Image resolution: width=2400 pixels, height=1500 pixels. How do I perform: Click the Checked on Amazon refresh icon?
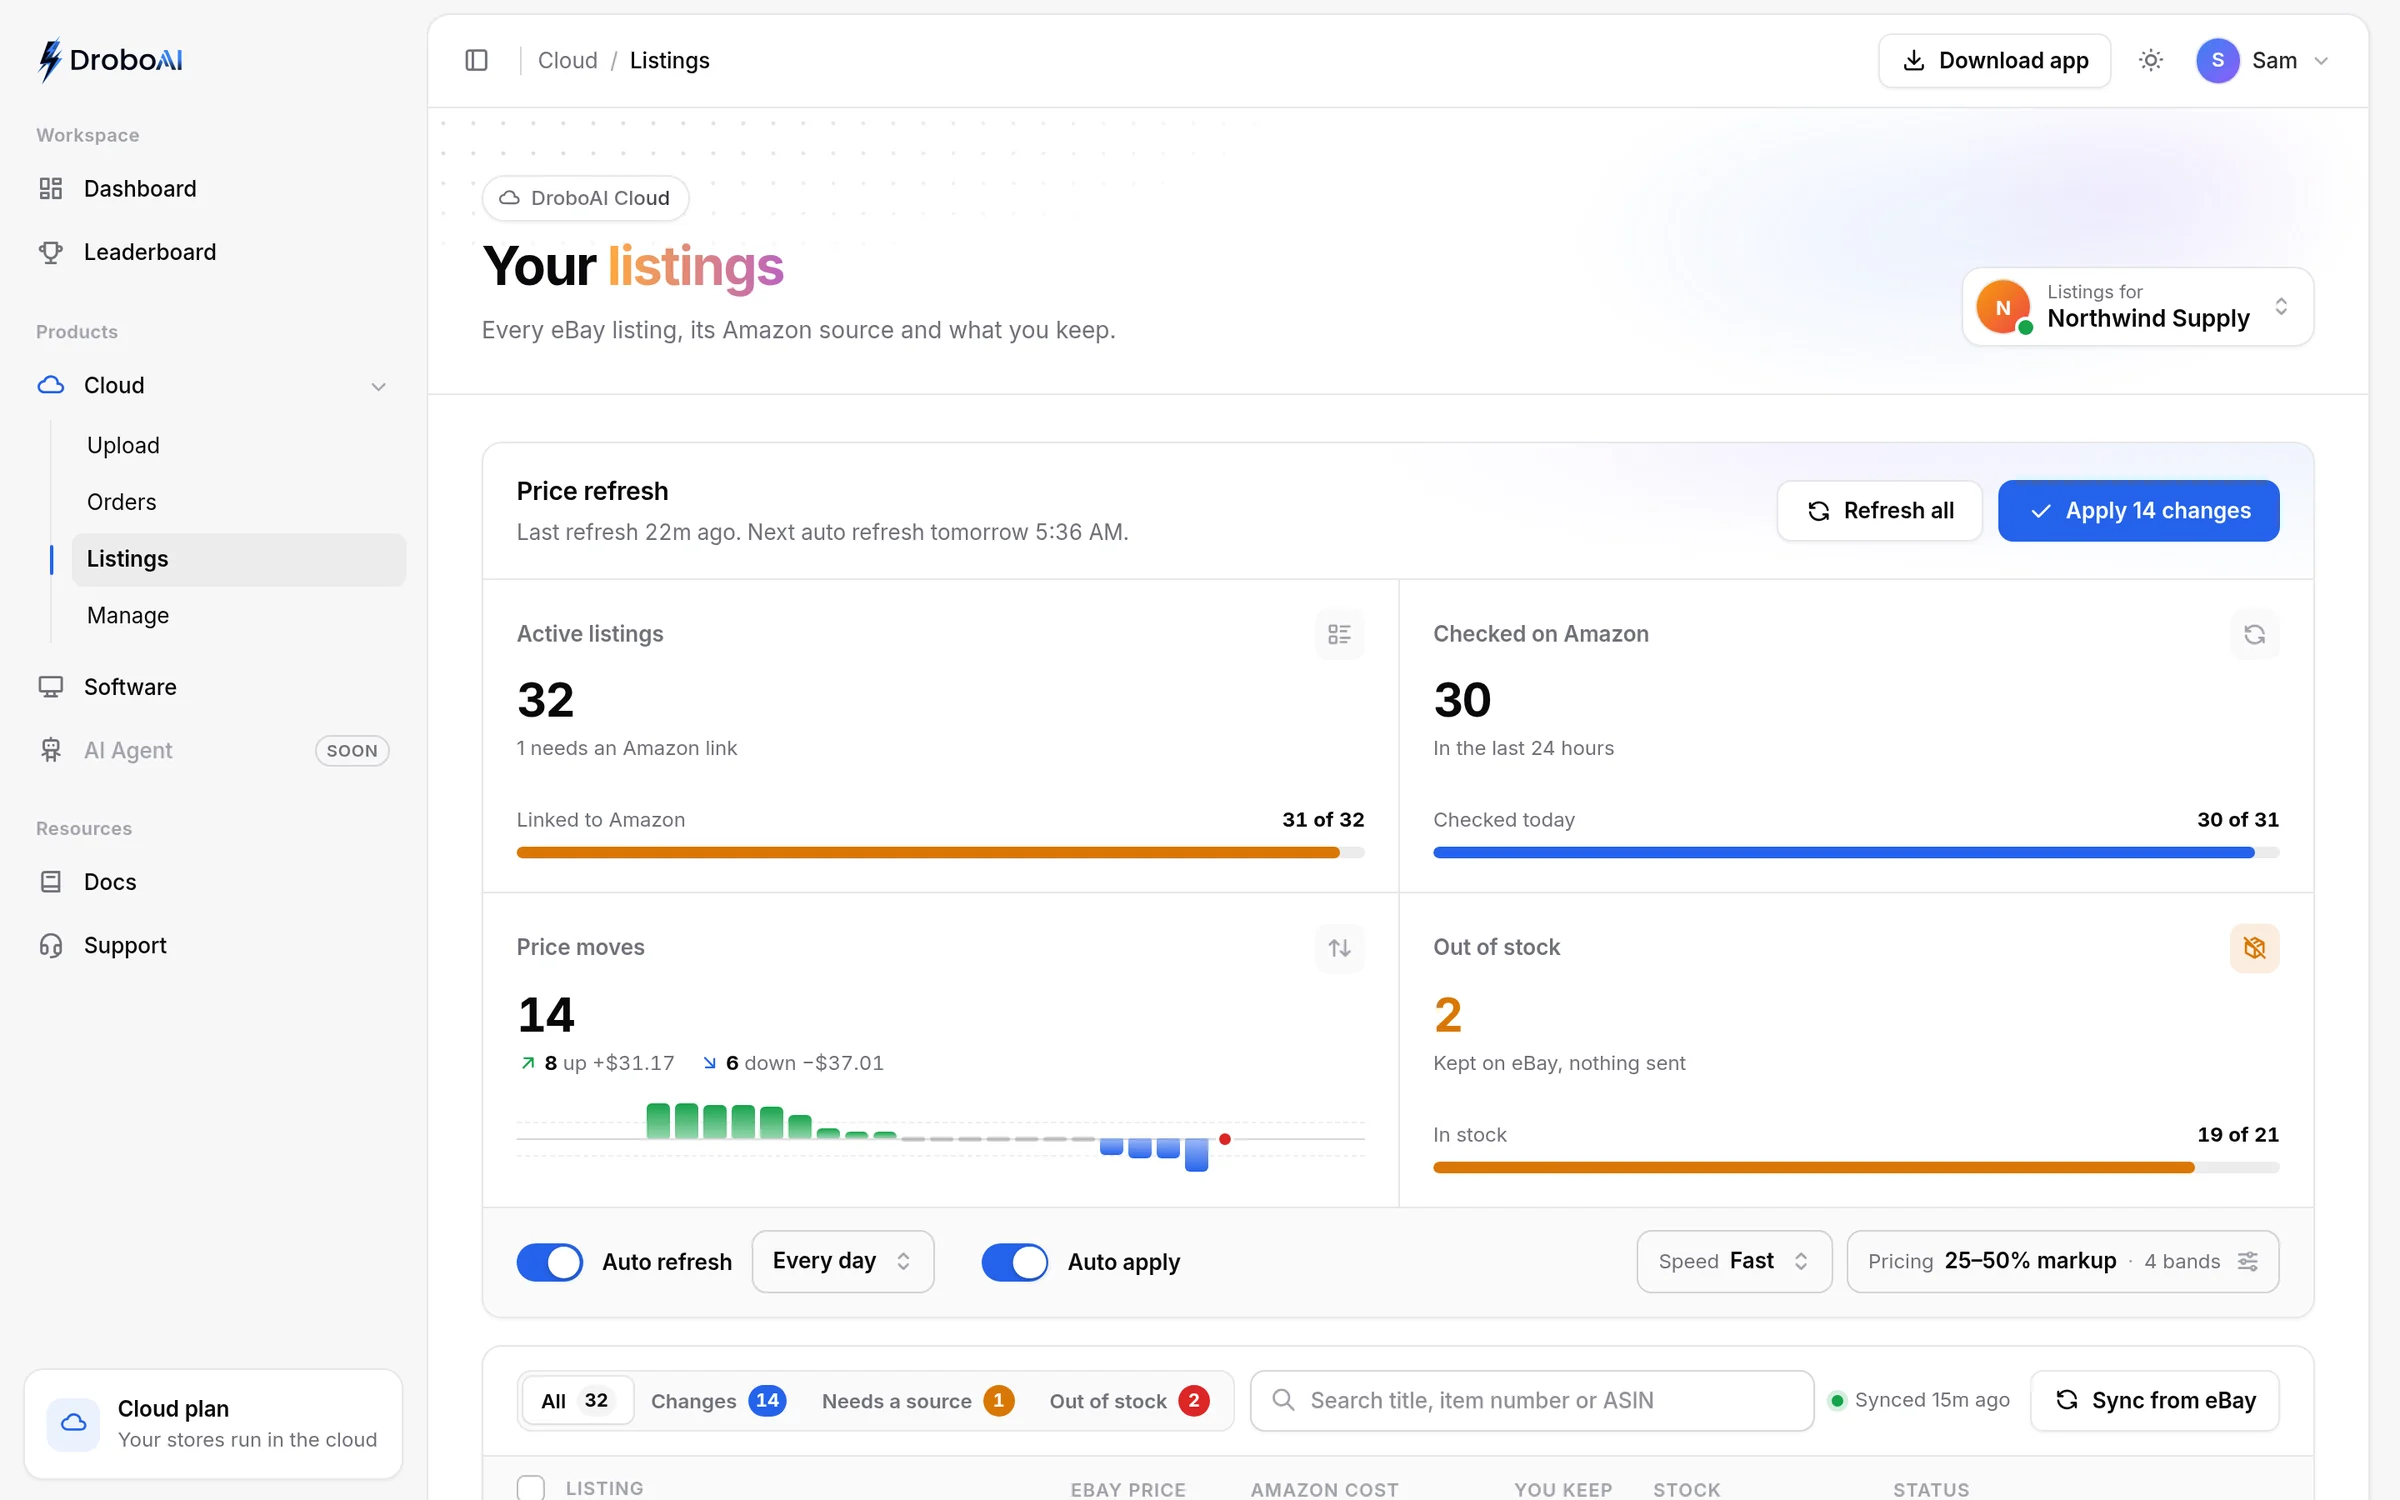coord(2254,635)
